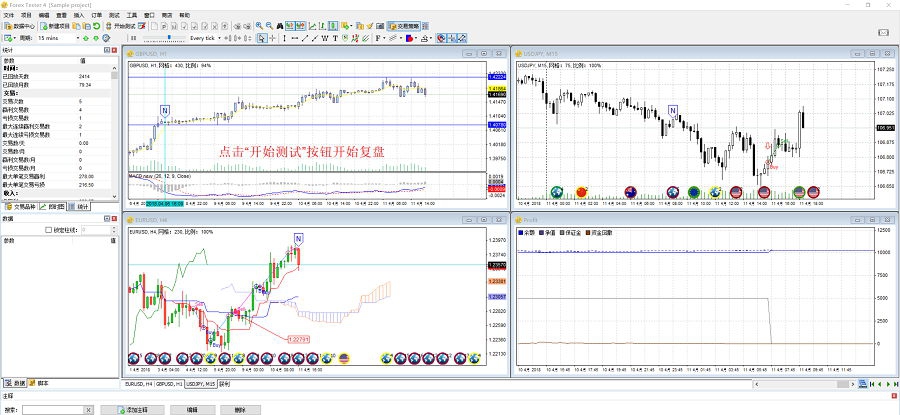
Task: Open the 帮助 menu
Action: (184, 14)
